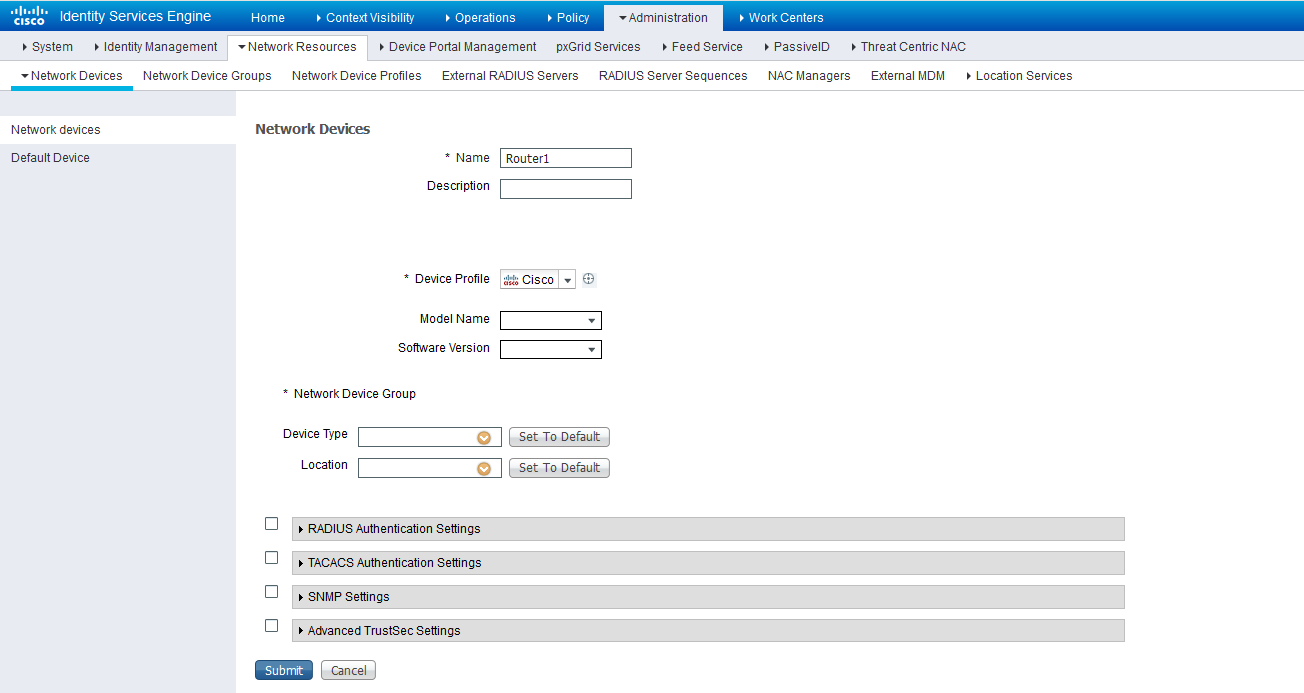Switch to the External RADIUS Servers tab
Screen dimensions: 1304x693
pos(510,76)
